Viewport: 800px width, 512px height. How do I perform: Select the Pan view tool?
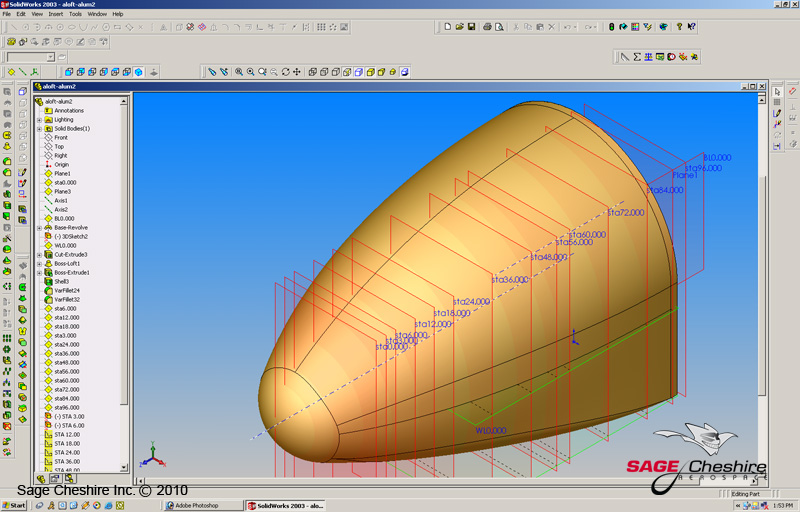[x=297, y=72]
